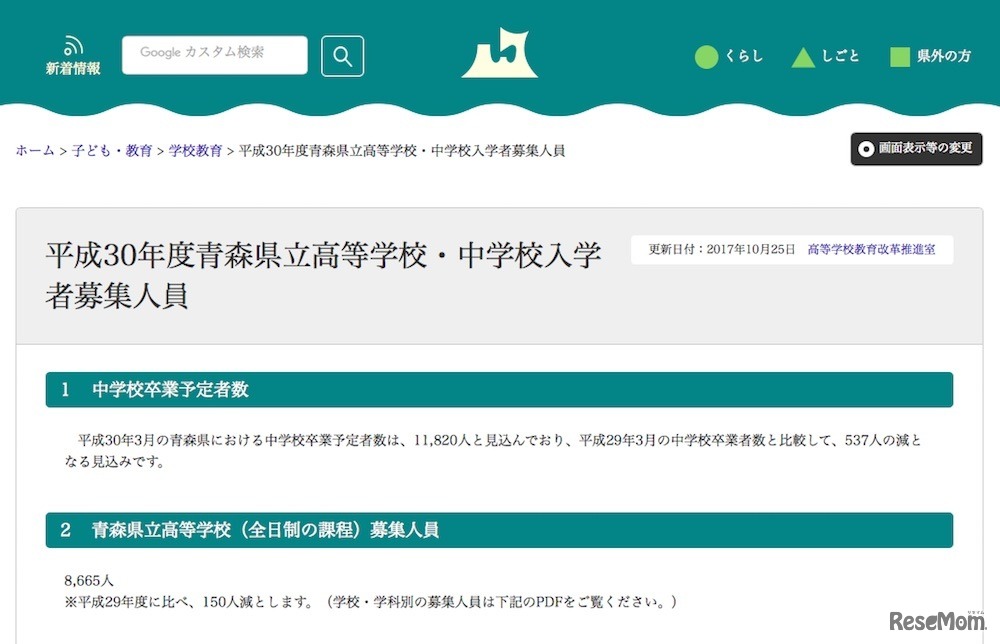
Task: Click heading 1 中学校卒業予定者数
Action: 499,390
